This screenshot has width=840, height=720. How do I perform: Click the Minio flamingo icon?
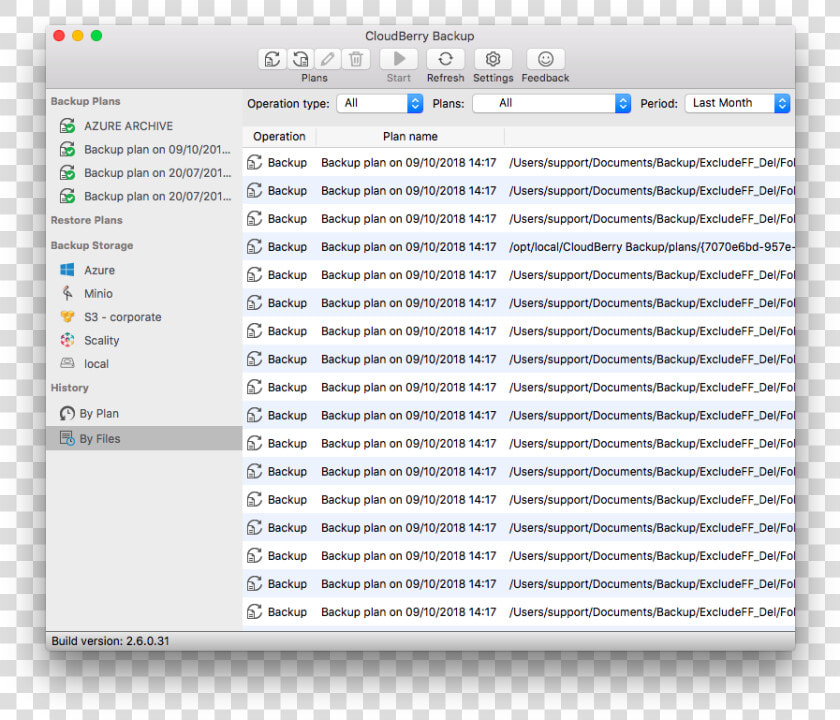[x=67, y=294]
